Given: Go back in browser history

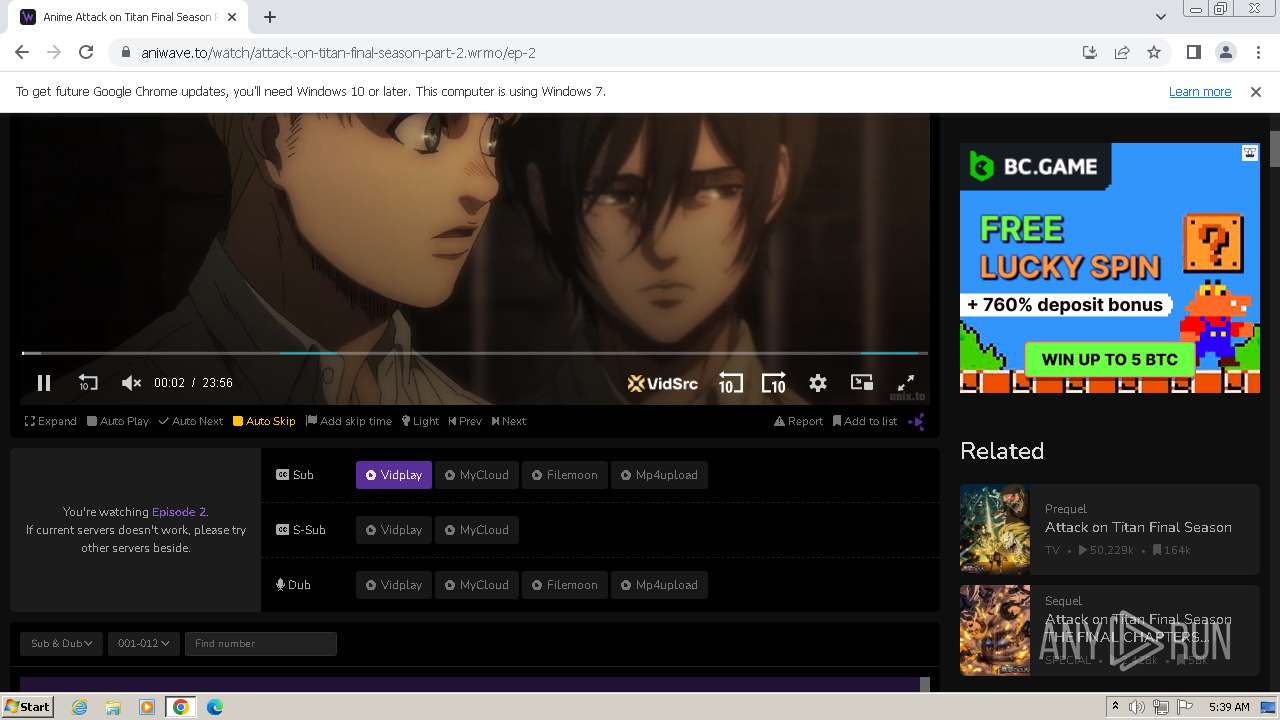Looking at the screenshot, I should [x=22, y=52].
